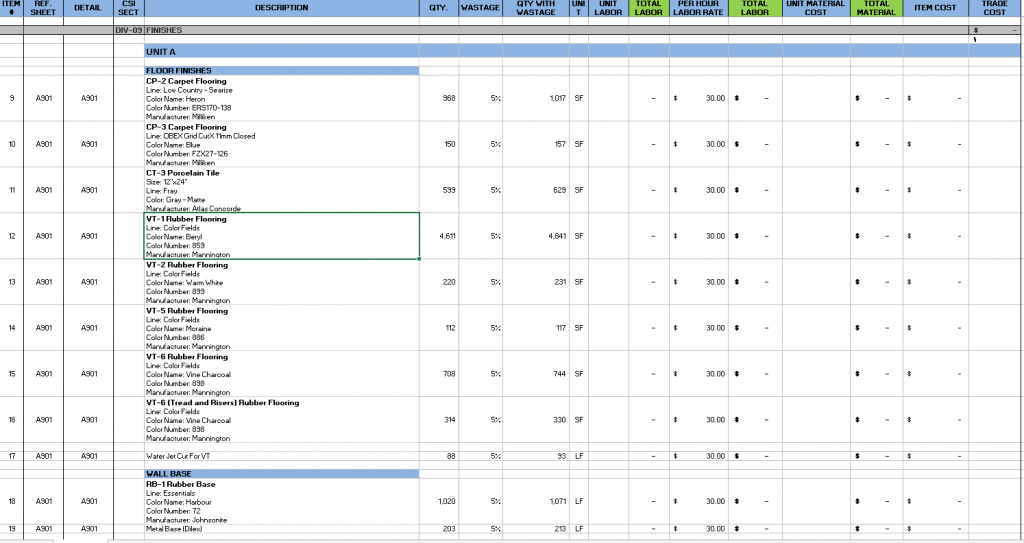This screenshot has width=1024, height=543.
Task: Click the quantity cell showing 968
Action: (449, 98)
